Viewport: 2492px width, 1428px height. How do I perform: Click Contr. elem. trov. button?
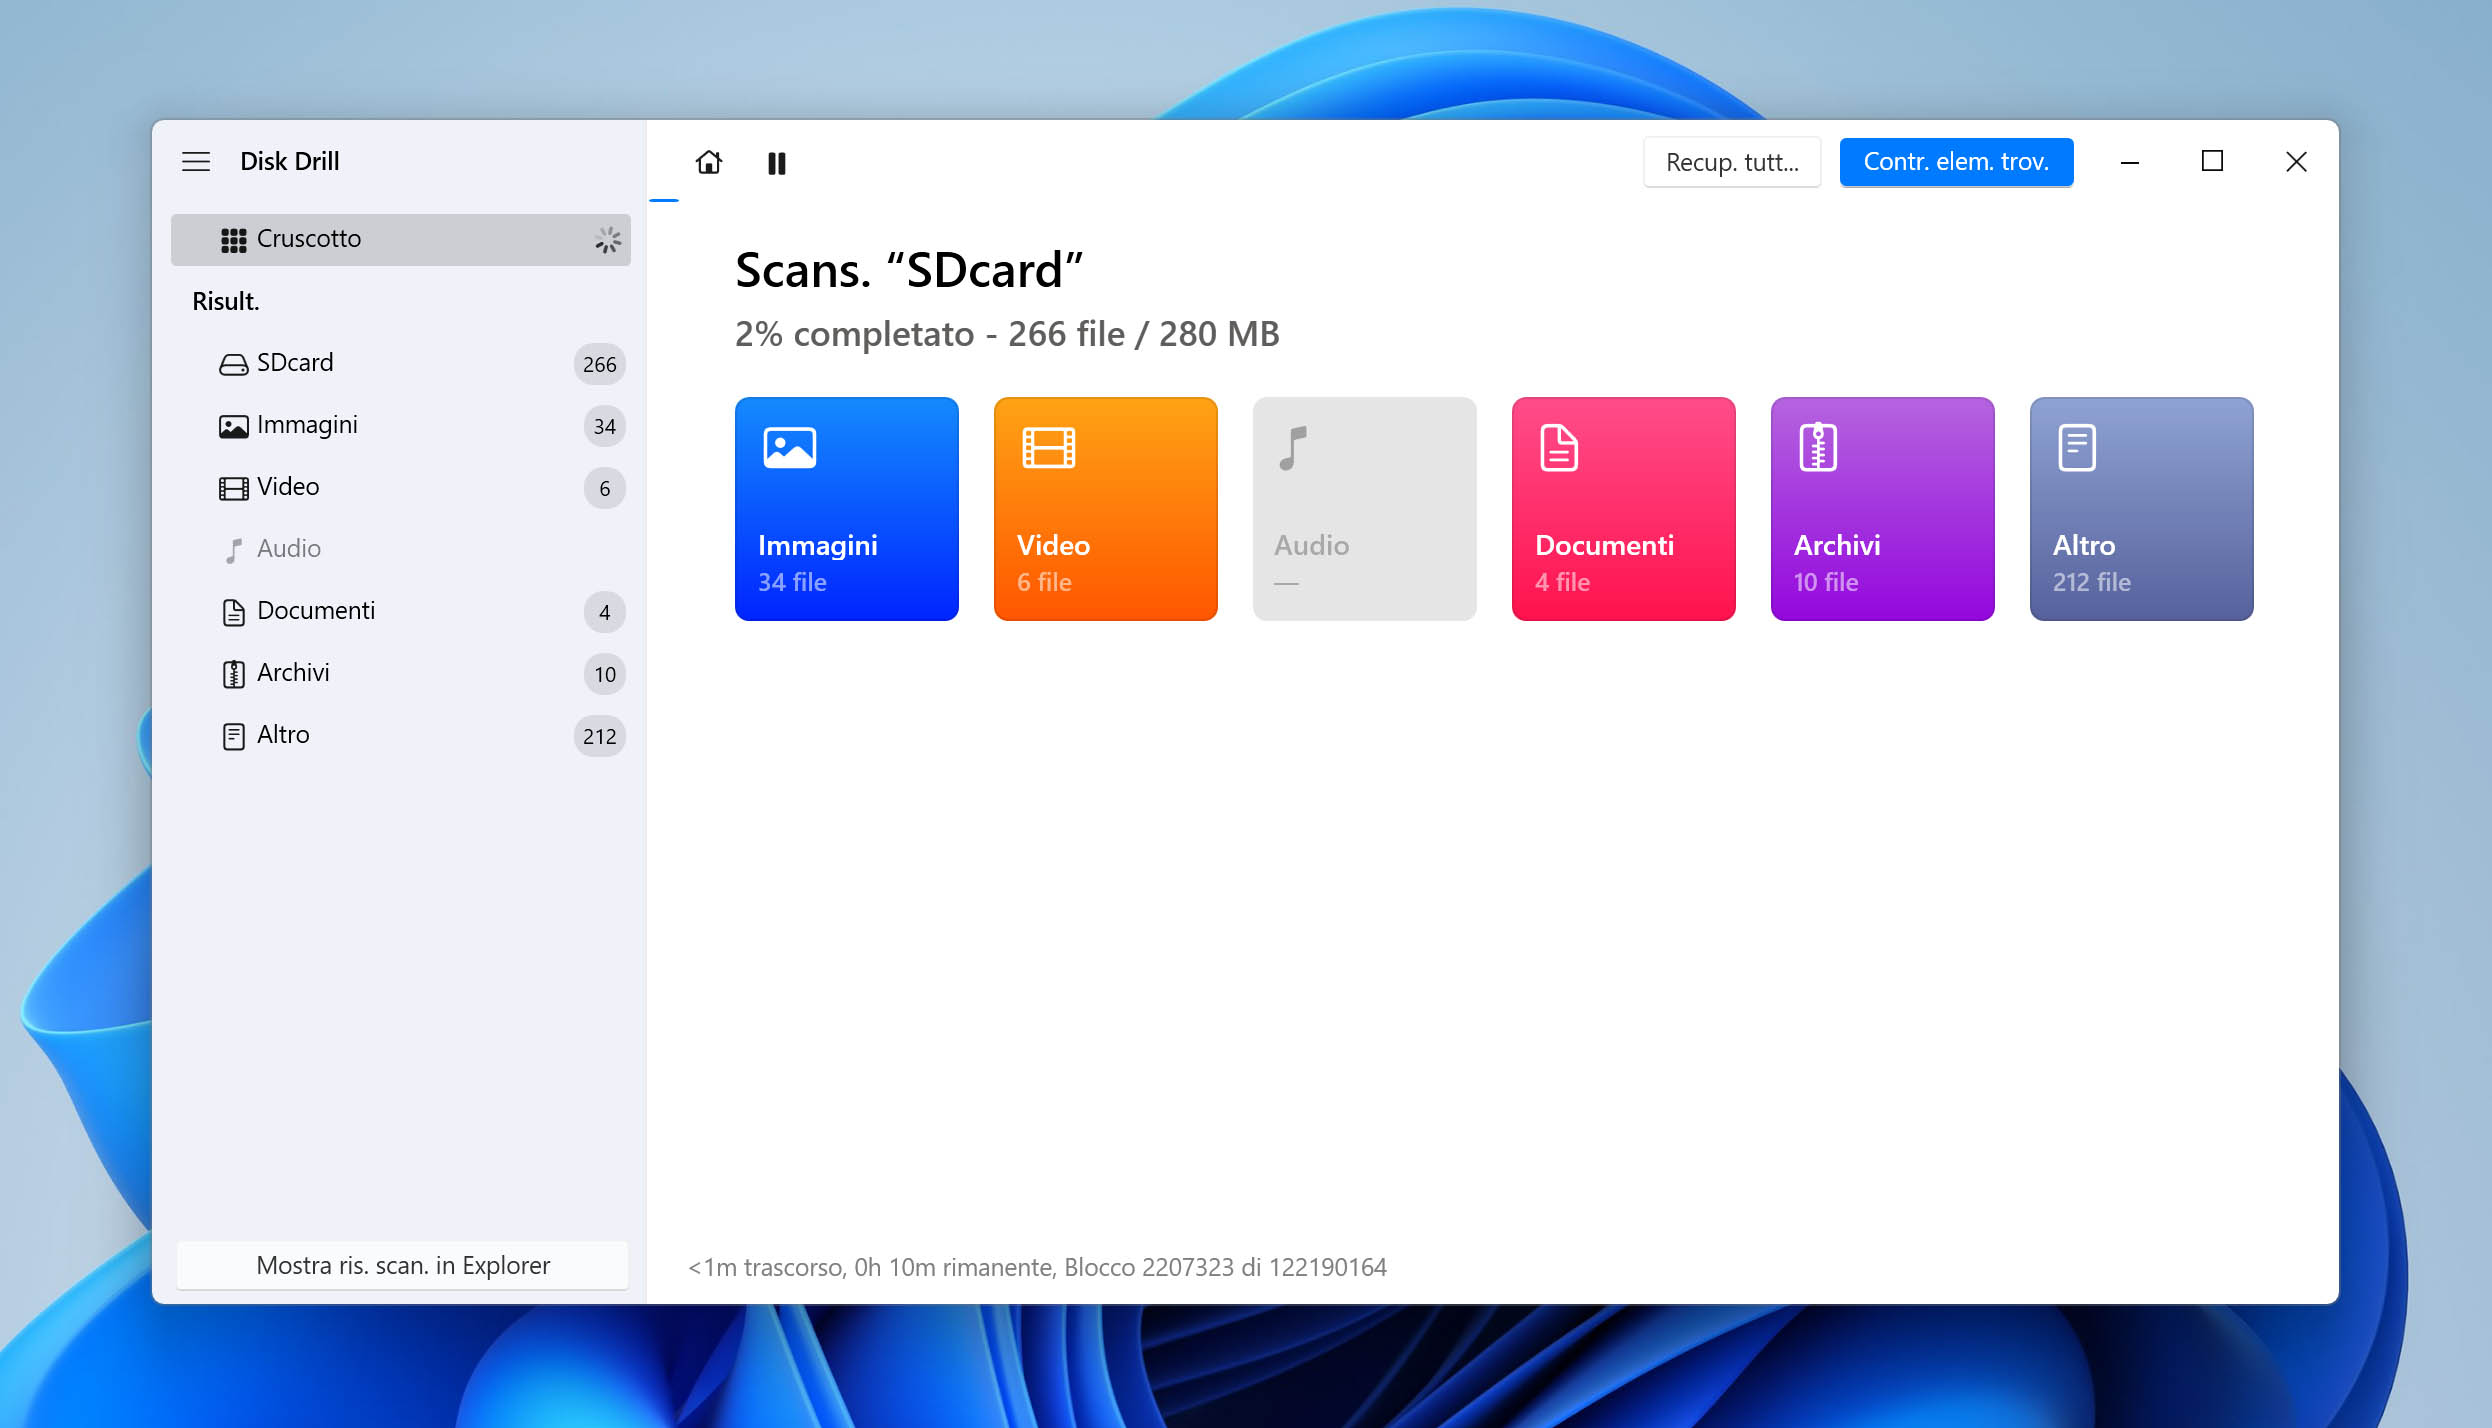click(x=1956, y=162)
